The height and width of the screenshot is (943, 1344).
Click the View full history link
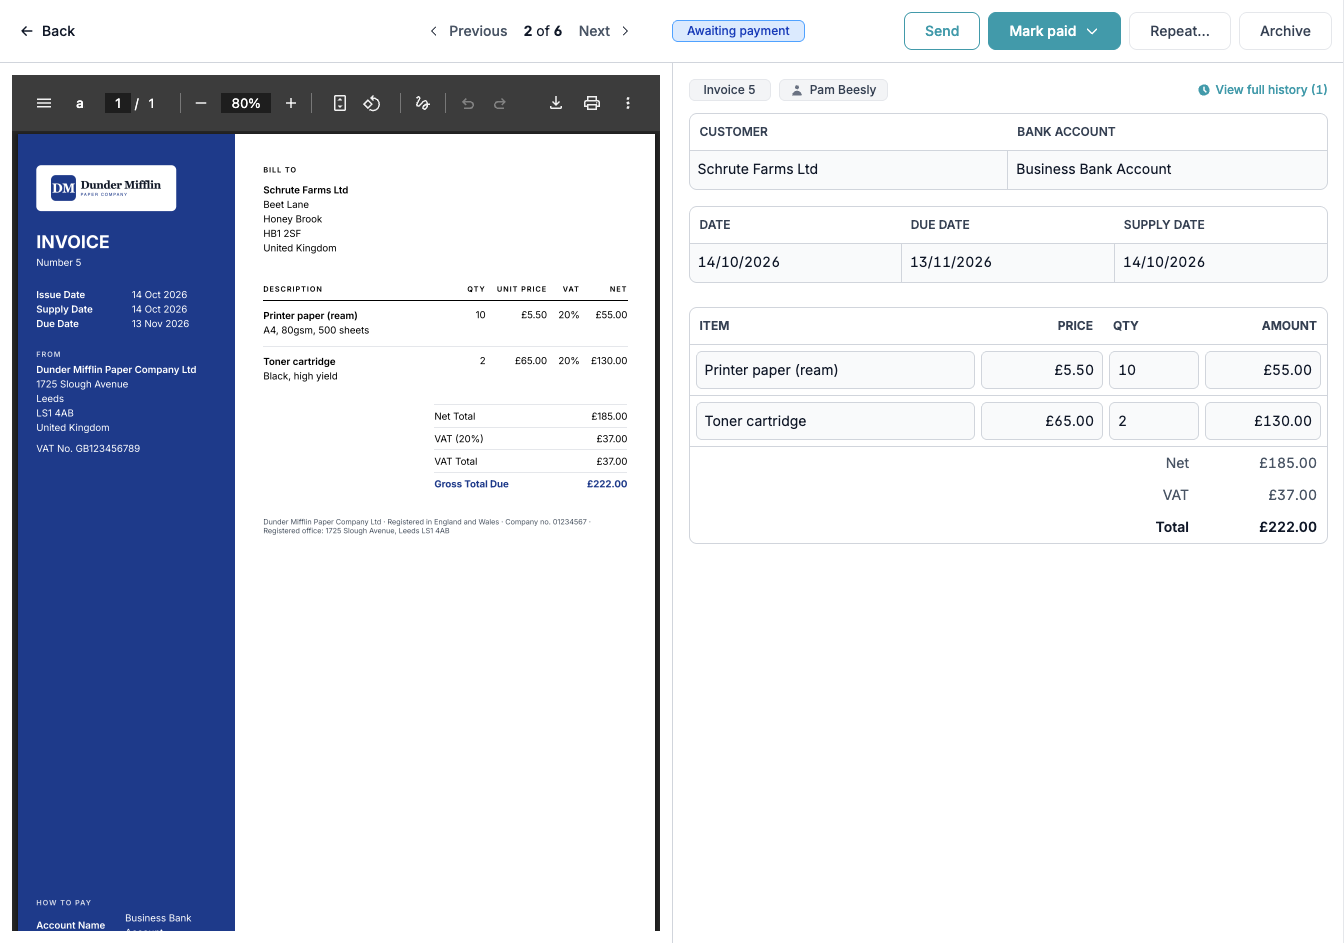pyautogui.click(x=1263, y=90)
